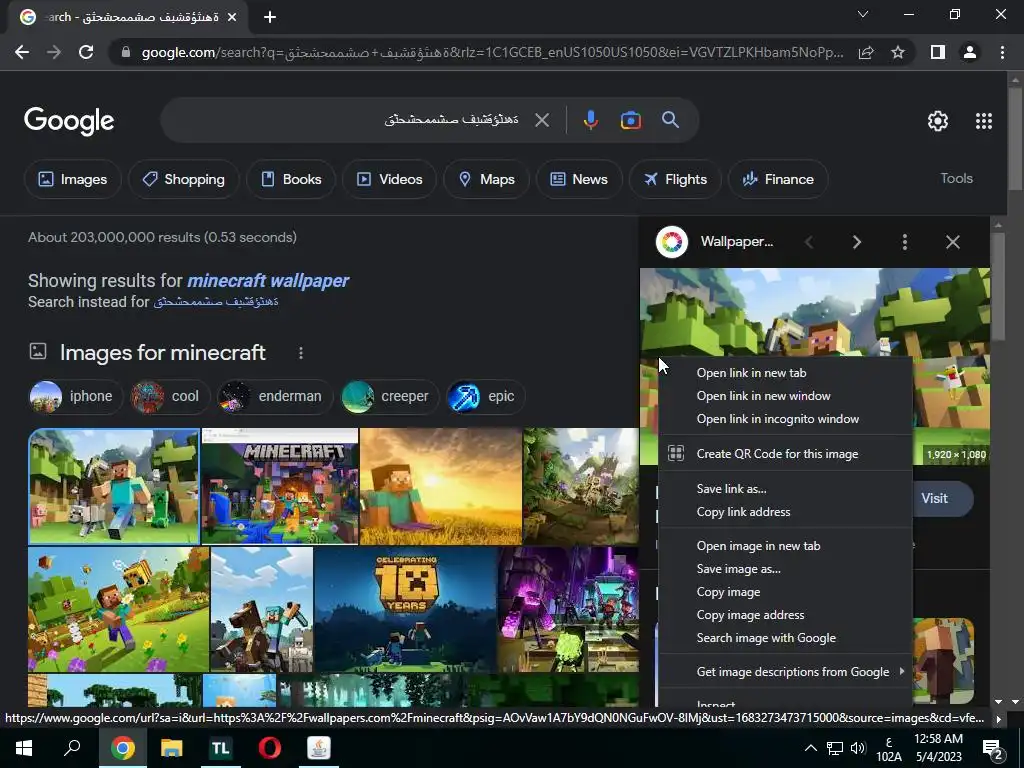Show hidden system tray icons
This screenshot has width=1024, height=768.
[x=810, y=748]
